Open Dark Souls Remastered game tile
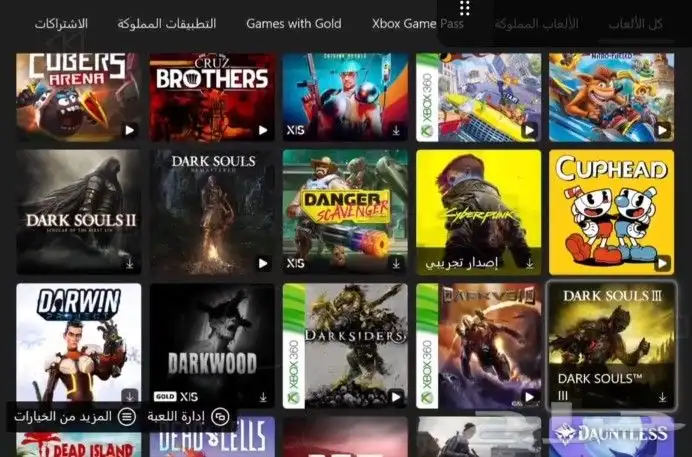This screenshot has height=457, width=692. 212,212
